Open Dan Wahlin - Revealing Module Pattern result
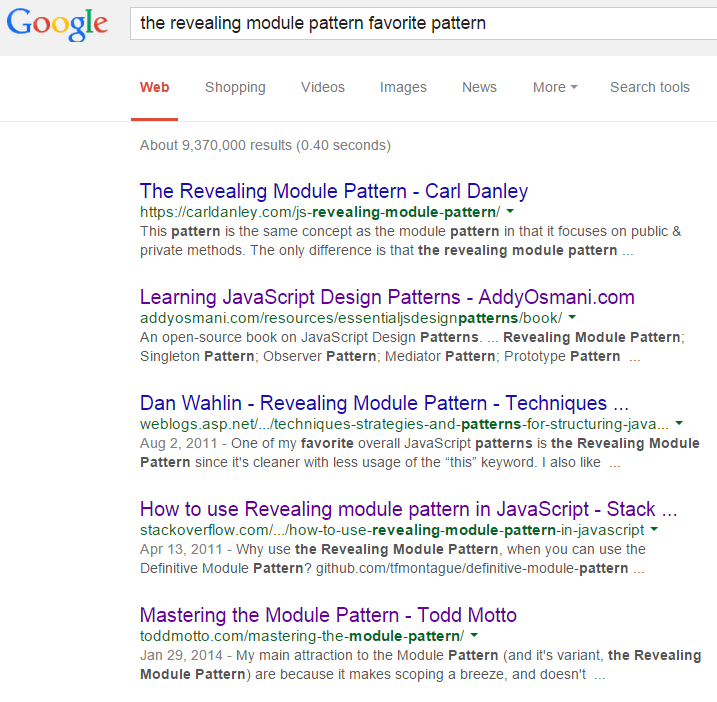 click(384, 403)
